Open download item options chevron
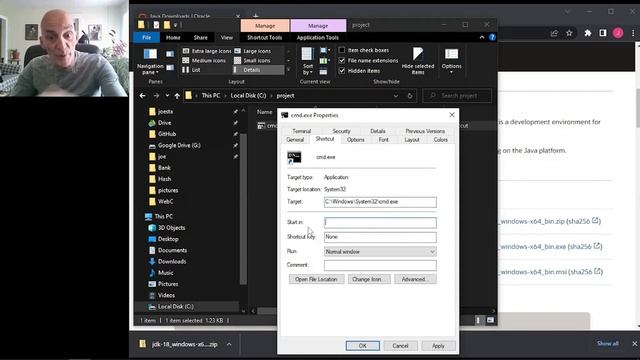The height and width of the screenshot is (360, 640). tap(229, 344)
